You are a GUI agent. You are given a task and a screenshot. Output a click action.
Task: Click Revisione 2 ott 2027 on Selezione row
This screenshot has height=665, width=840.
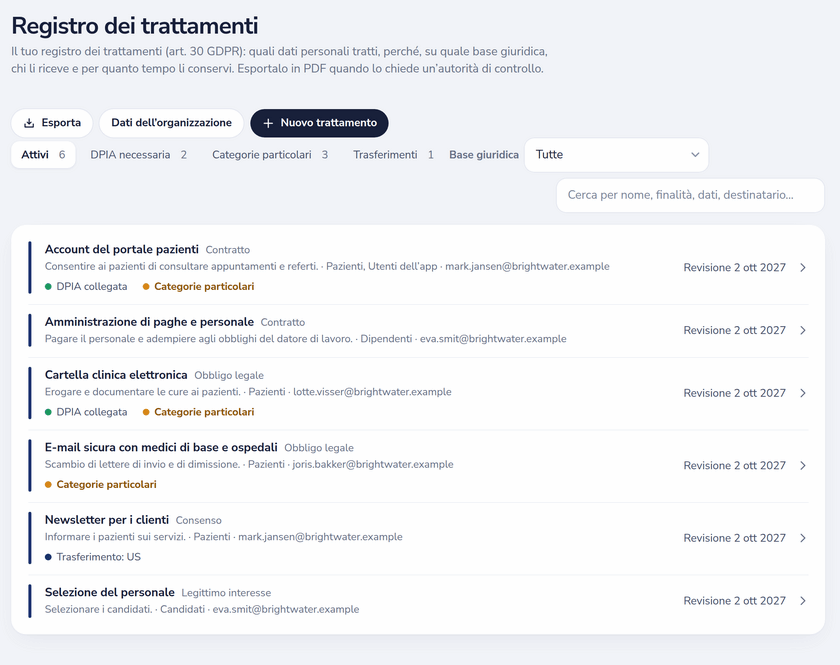(734, 601)
